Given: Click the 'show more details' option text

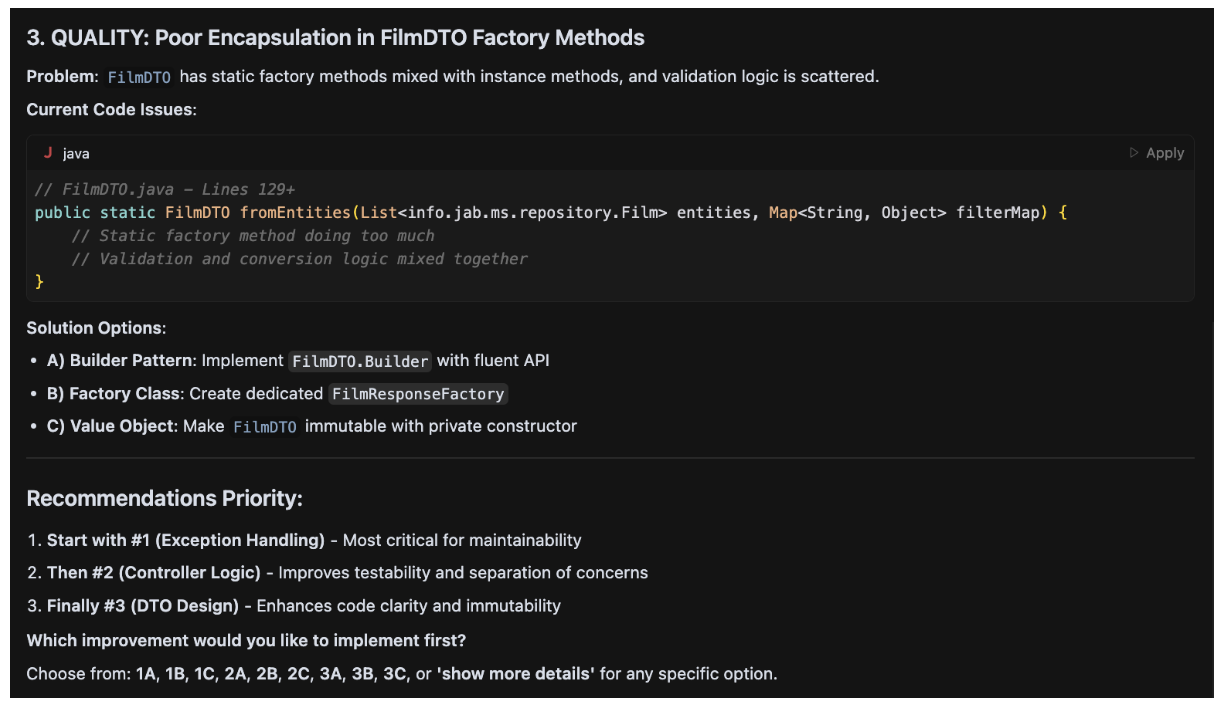Looking at the screenshot, I should (x=516, y=674).
